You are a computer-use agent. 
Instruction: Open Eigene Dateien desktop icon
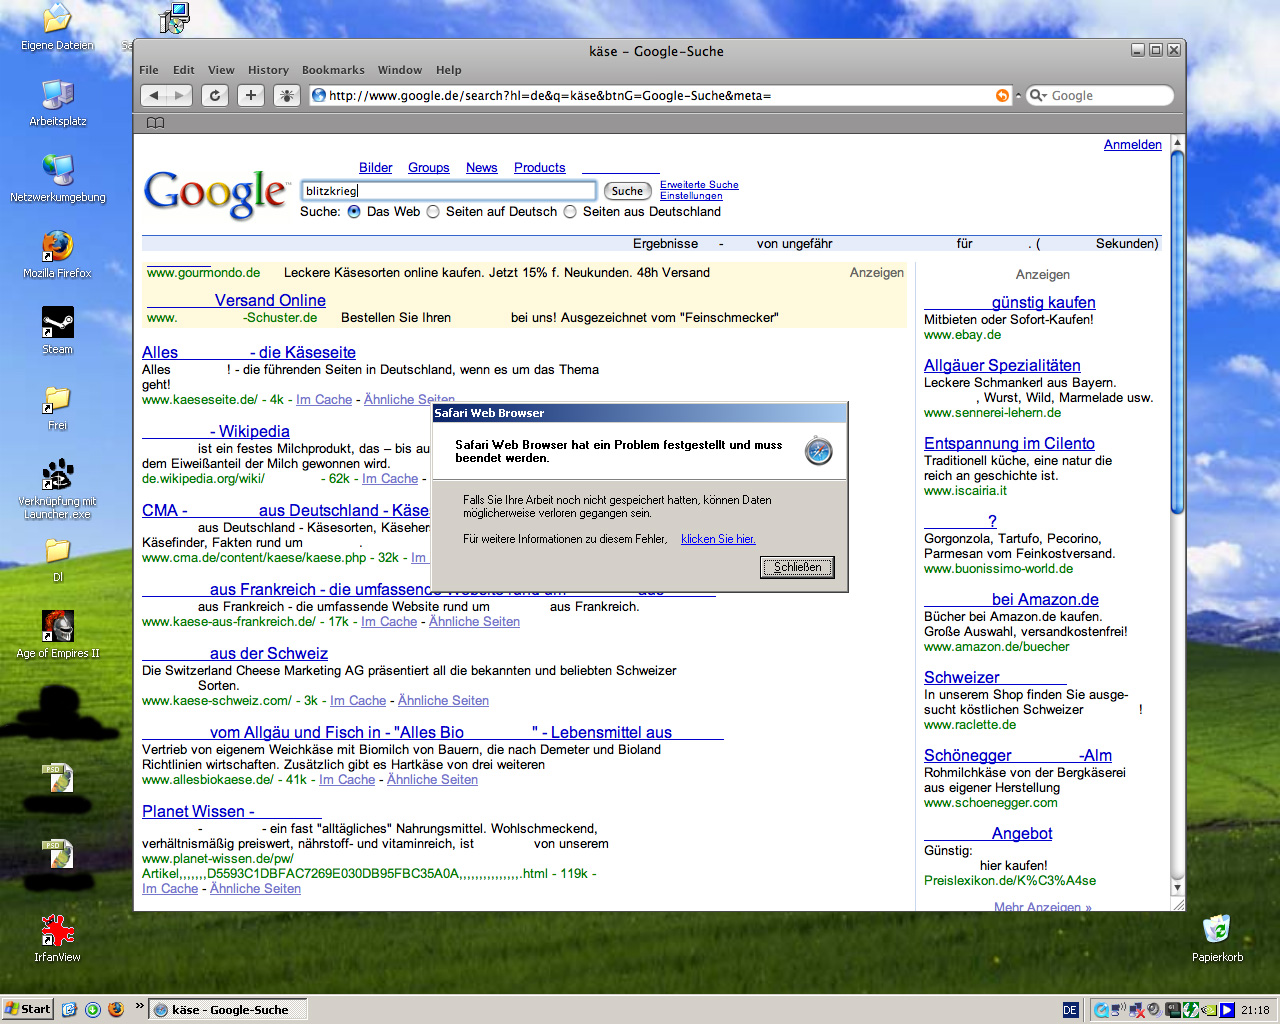57,27
